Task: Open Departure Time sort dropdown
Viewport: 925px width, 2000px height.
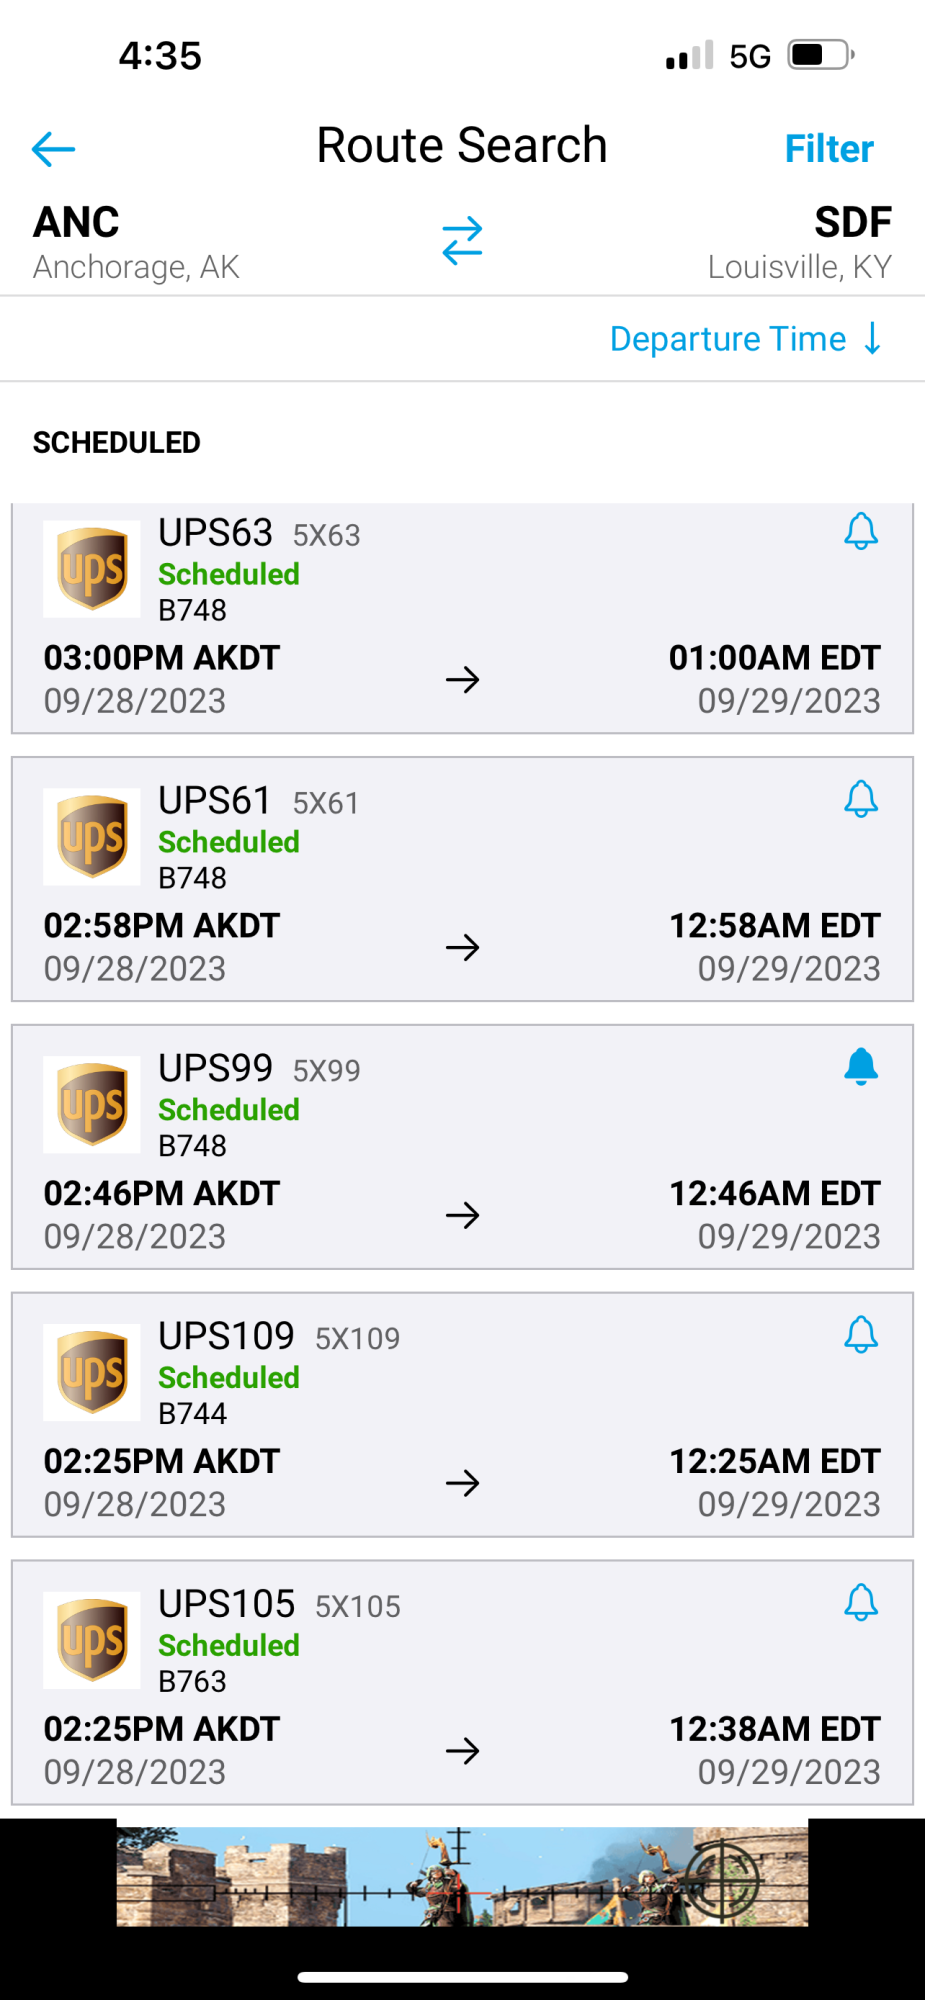Action: (x=728, y=339)
